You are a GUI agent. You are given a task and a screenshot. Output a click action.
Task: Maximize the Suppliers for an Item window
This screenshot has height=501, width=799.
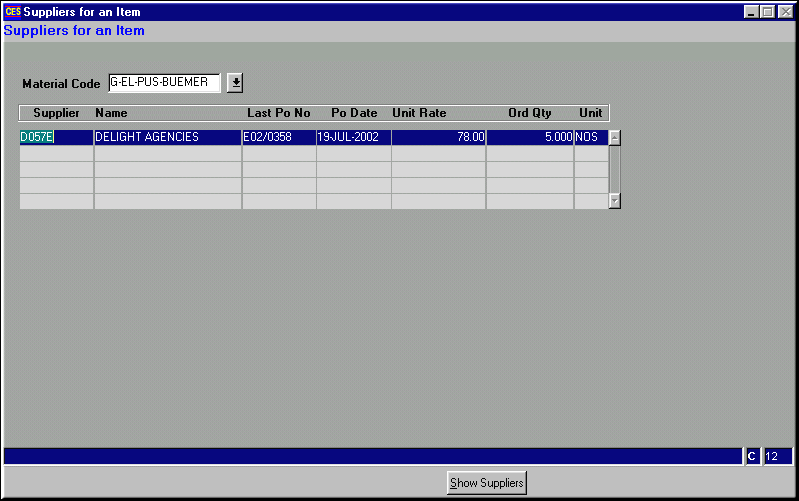pyautogui.click(x=768, y=12)
